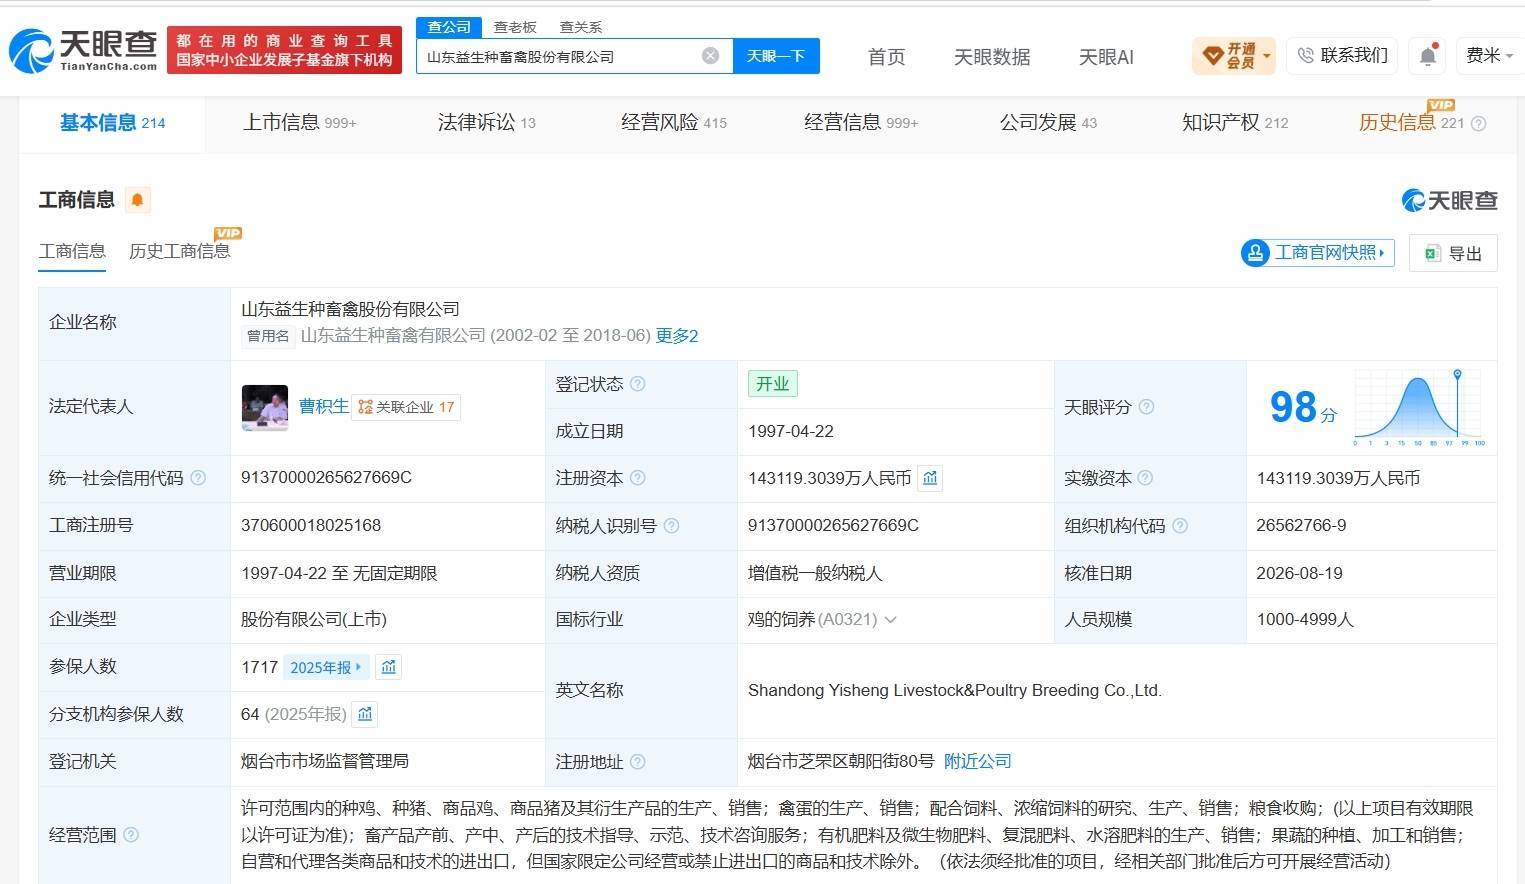
Task: Select the address 烟台市芝罘区朝阳街80号
Action: (840, 762)
